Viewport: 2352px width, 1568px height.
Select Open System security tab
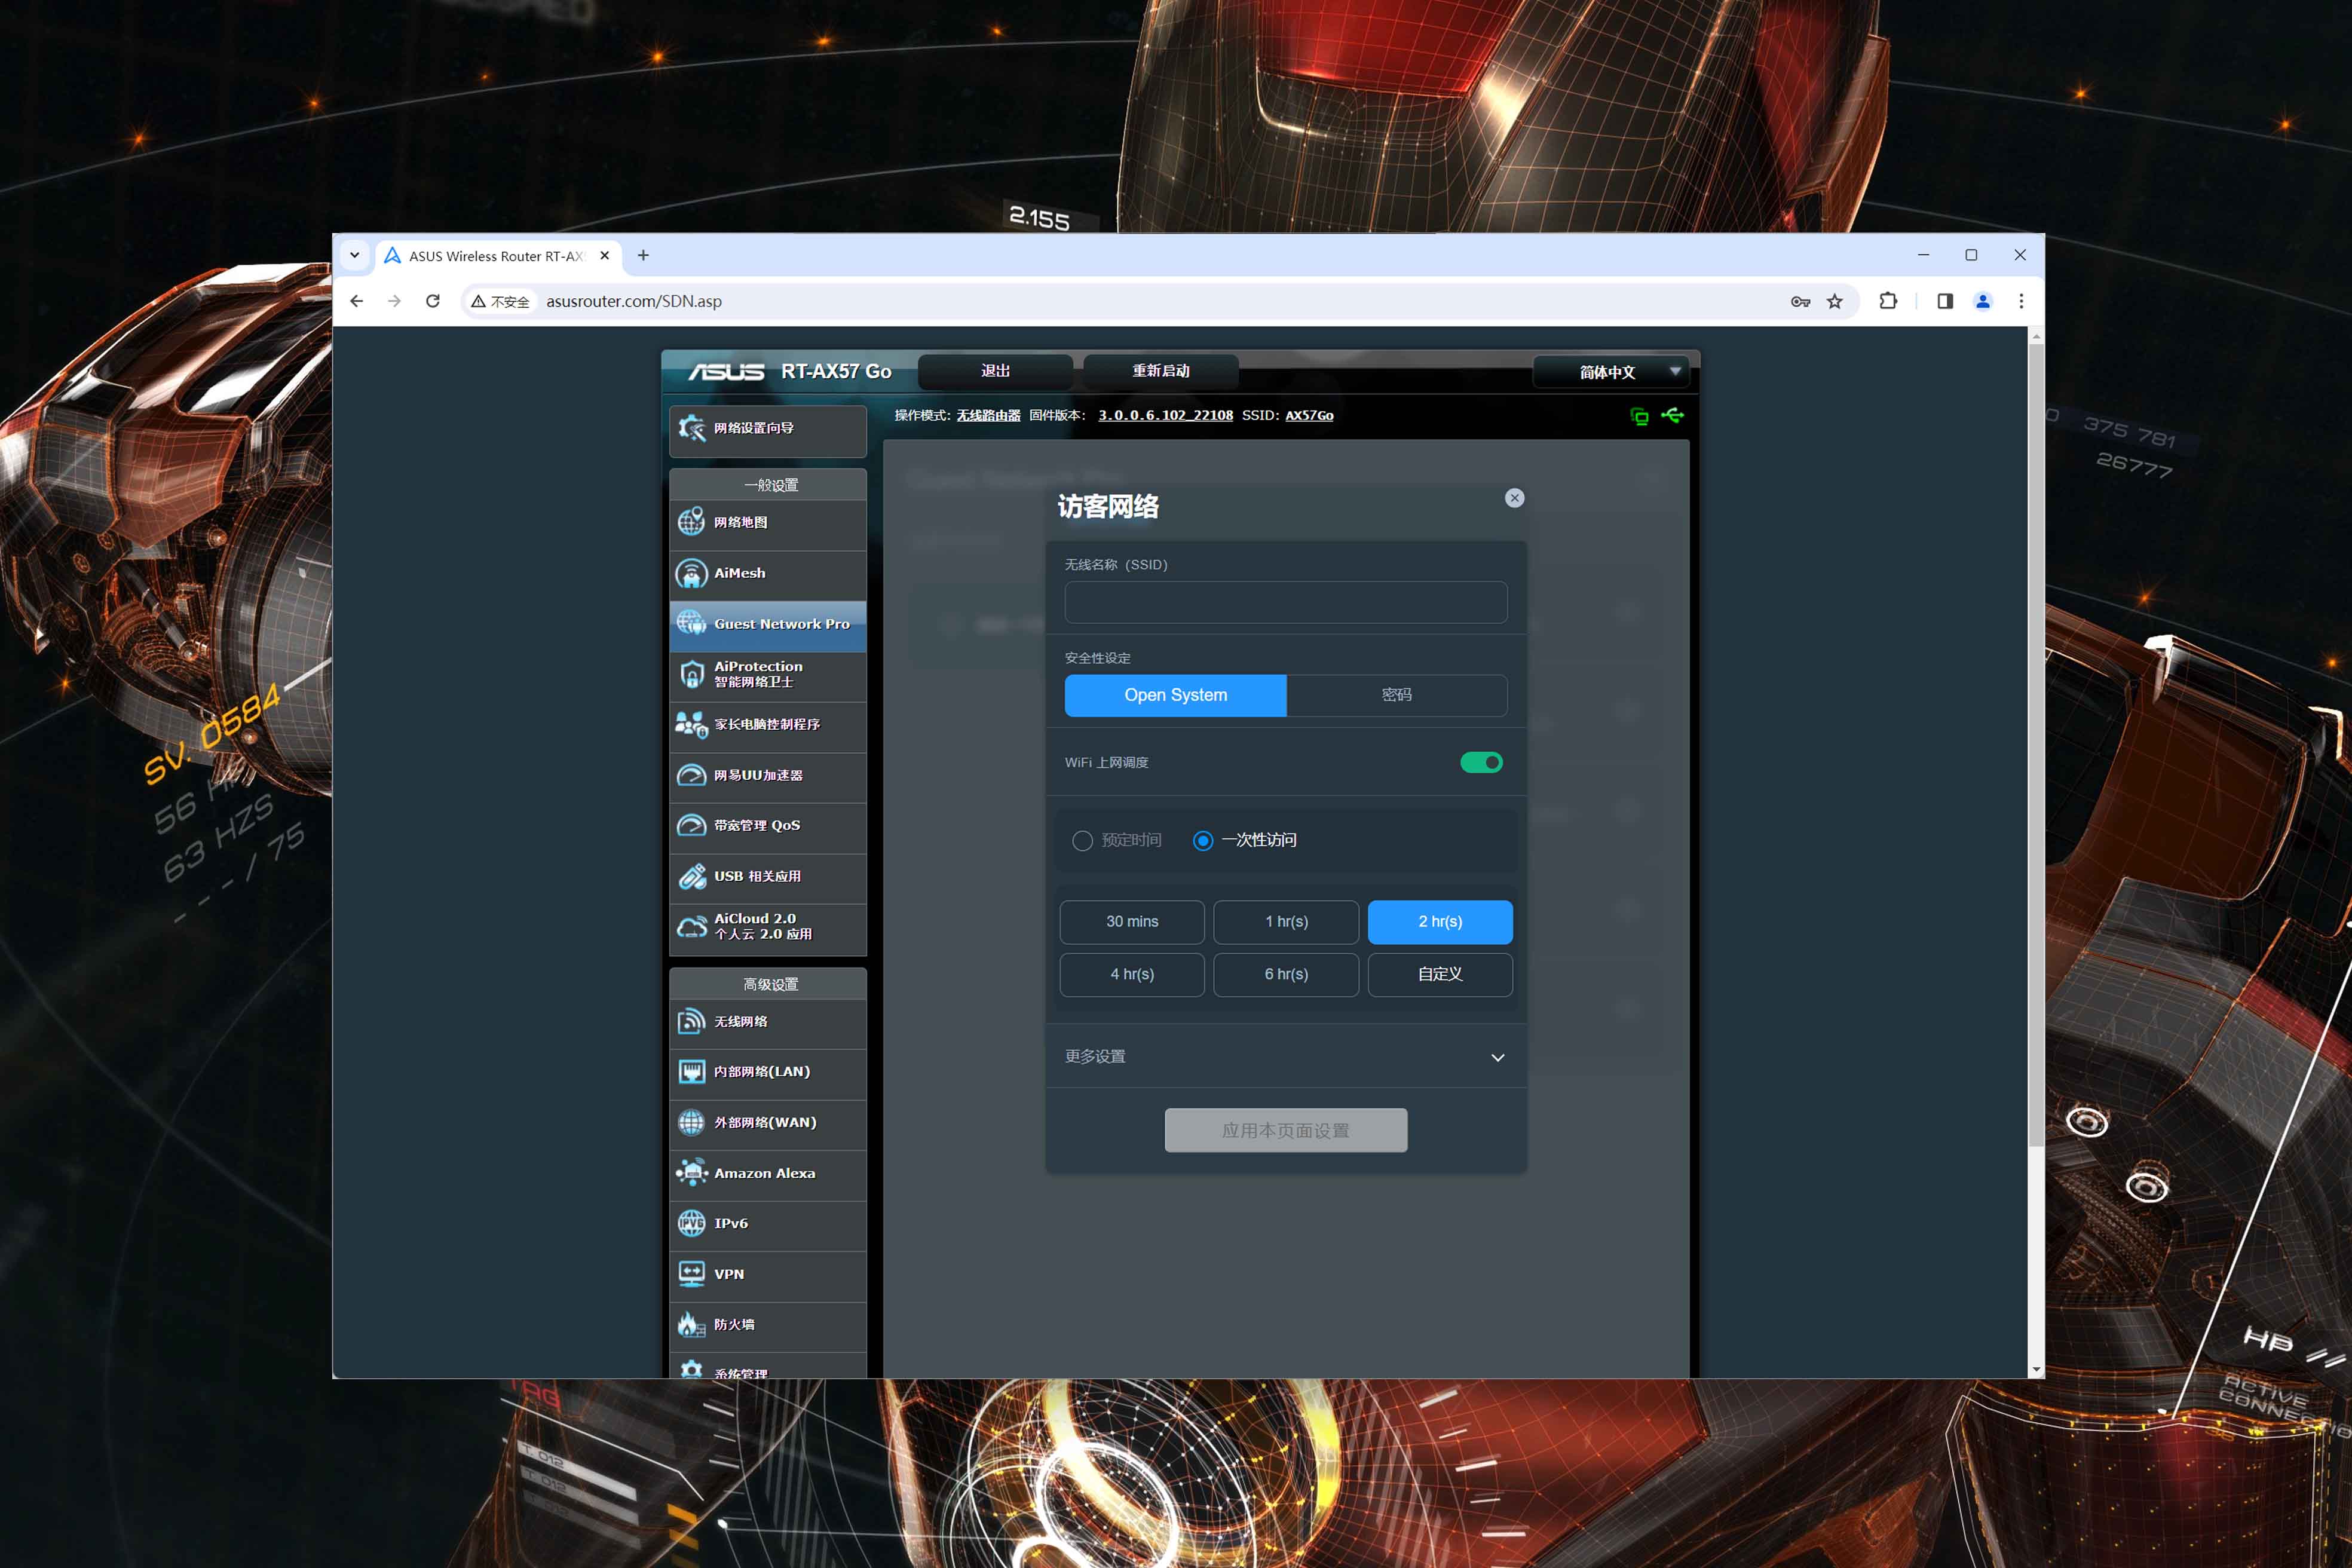tap(1175, 695)
